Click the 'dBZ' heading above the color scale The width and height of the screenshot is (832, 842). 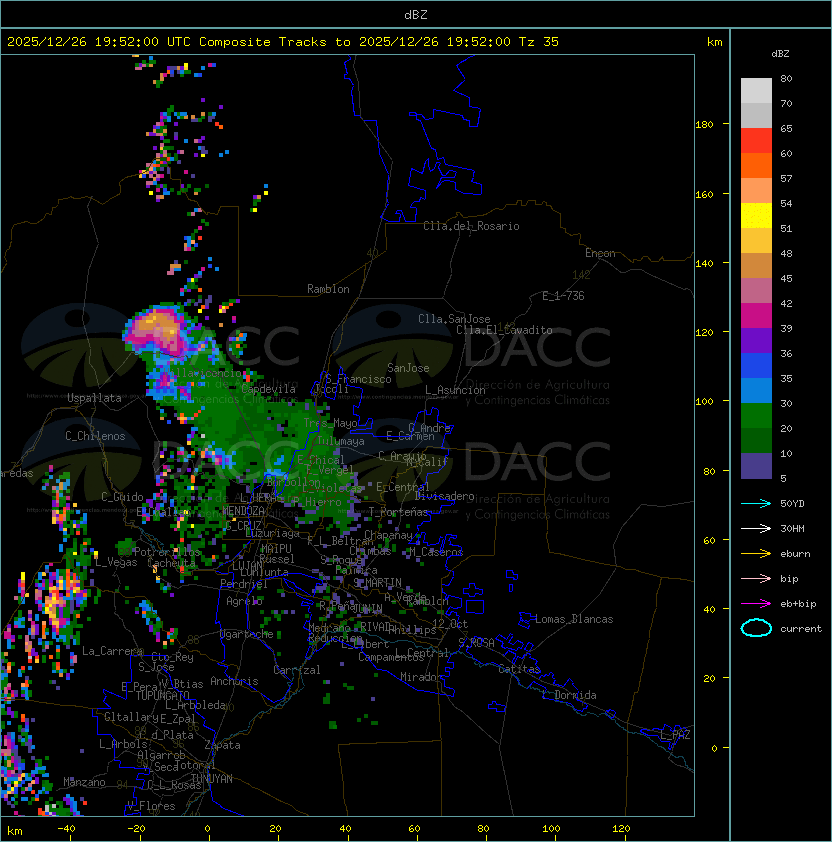point(780,54)
